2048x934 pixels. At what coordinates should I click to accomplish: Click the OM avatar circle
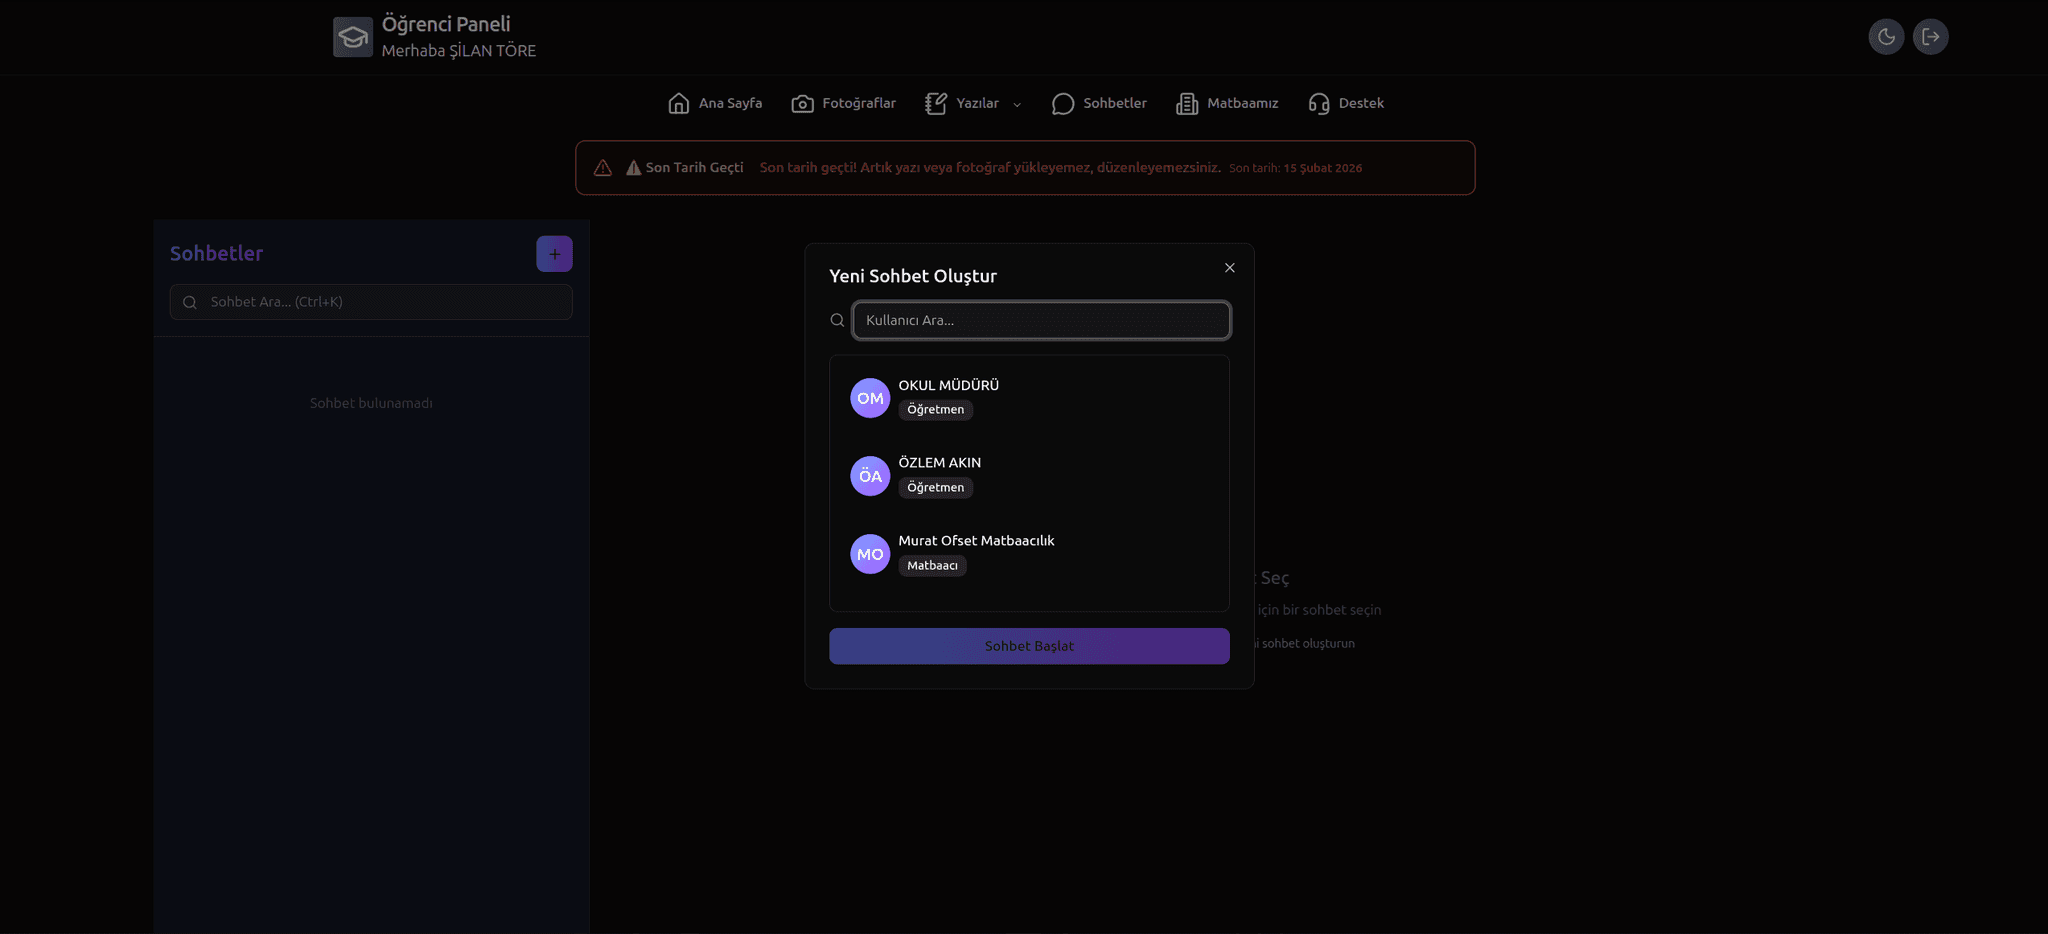coord(870,398)
